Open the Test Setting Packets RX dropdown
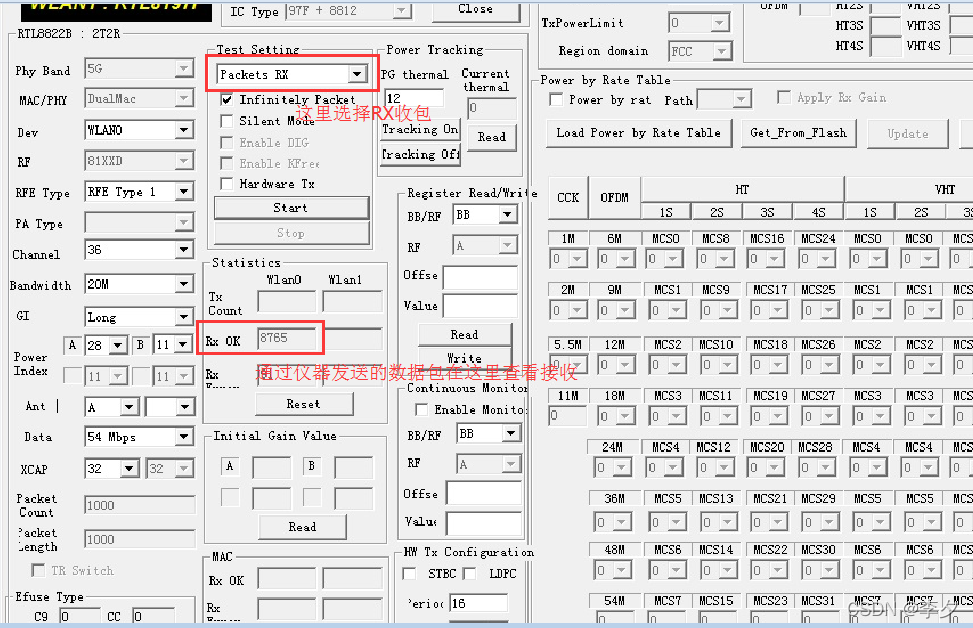The image size is (973, 628). [356, 74]
